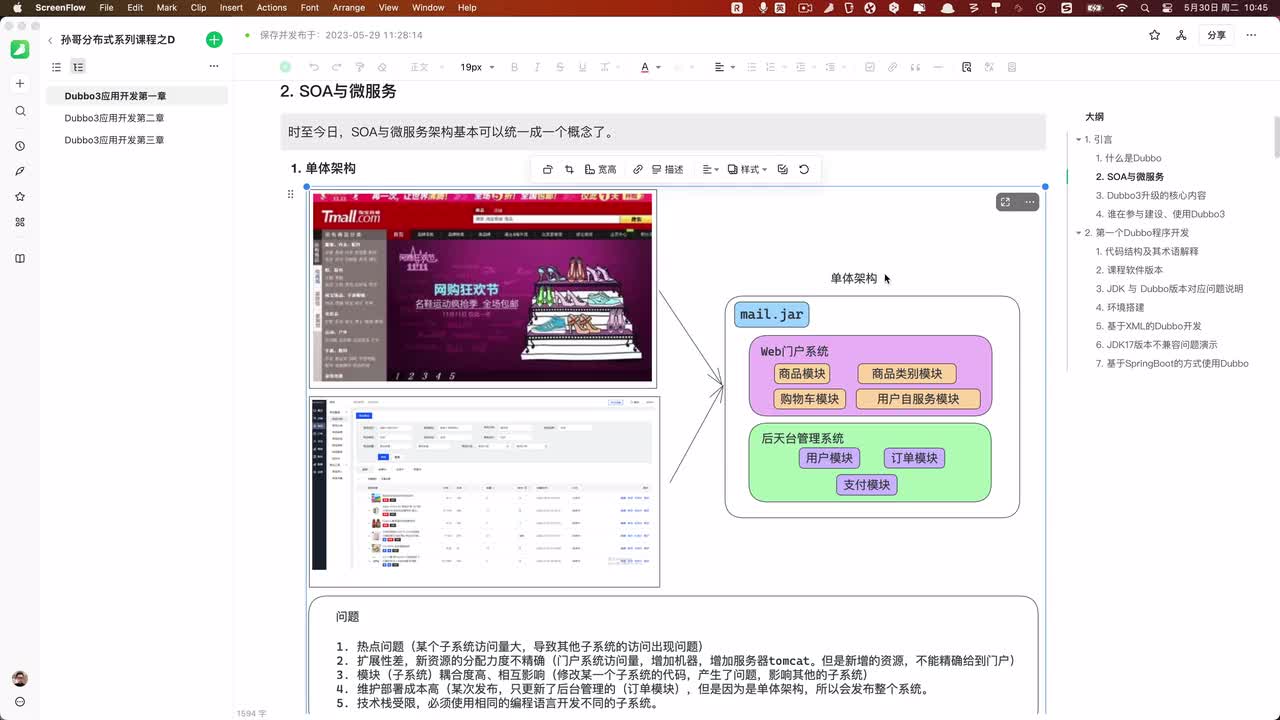
Task: Click the undo arrow in toolbar
Action: [x=313, y=67]
